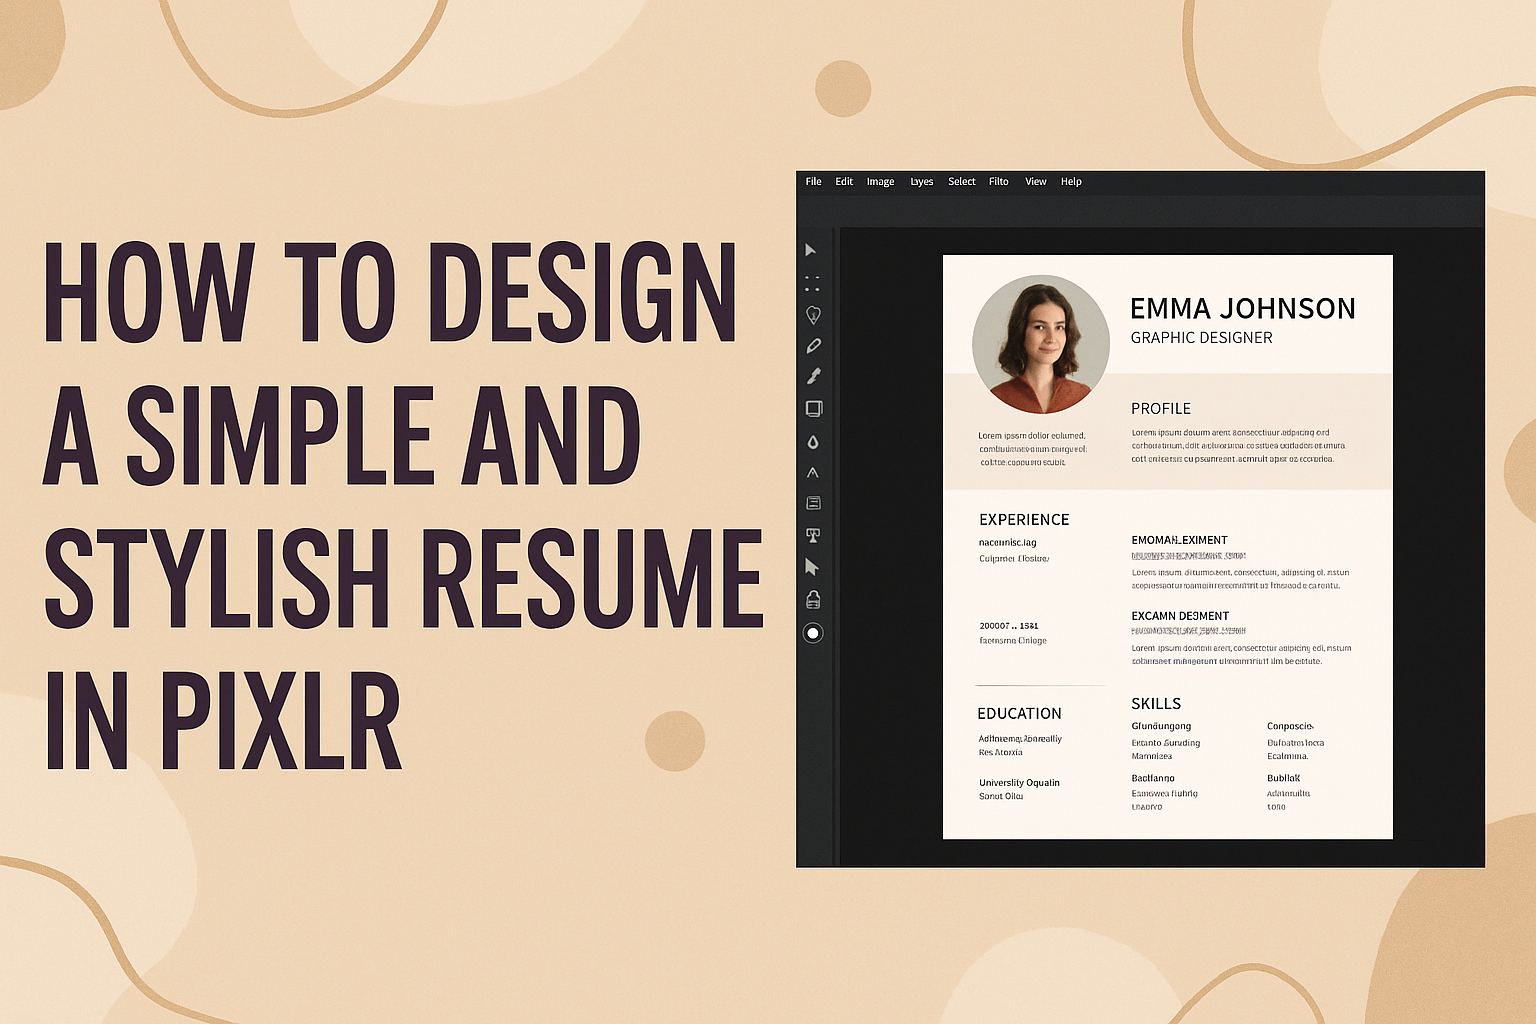This screenshot has width=1536, height=1024.
Task: Click the PROFILE section heading
Action: tap(1161, 408)
